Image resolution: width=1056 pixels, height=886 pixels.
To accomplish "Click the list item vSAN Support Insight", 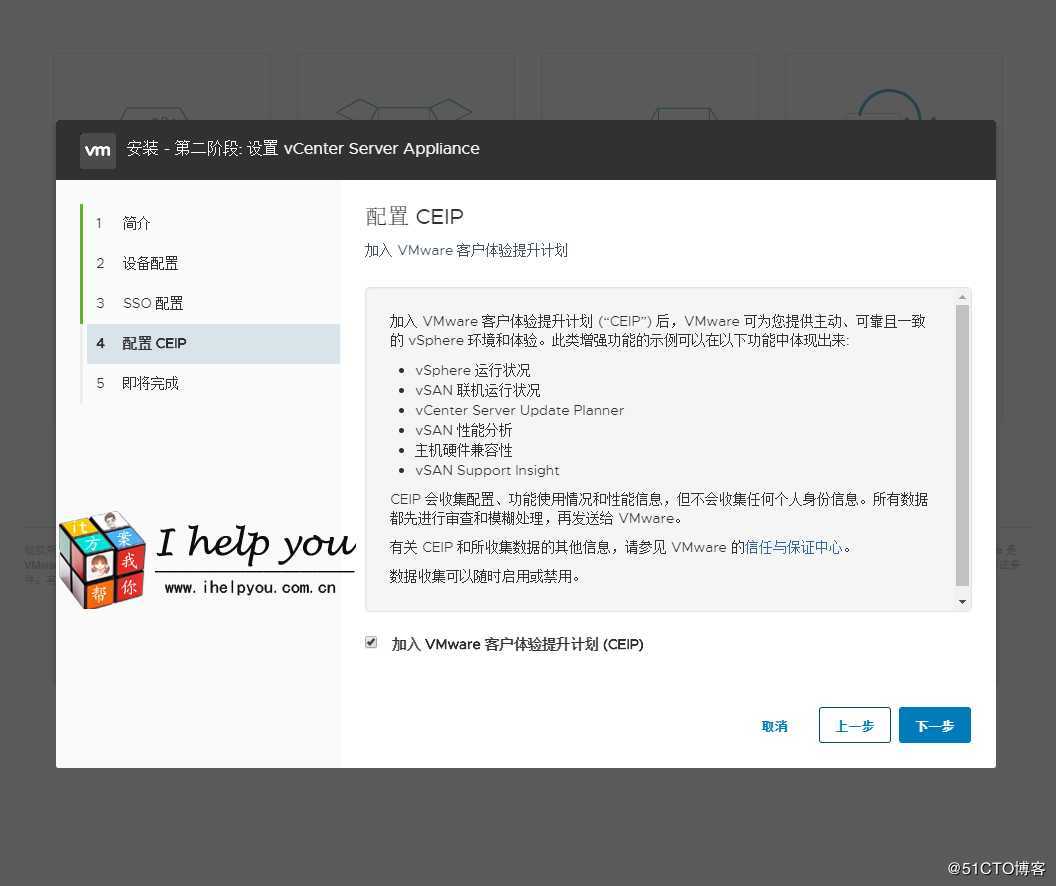I will pos(487,470).
